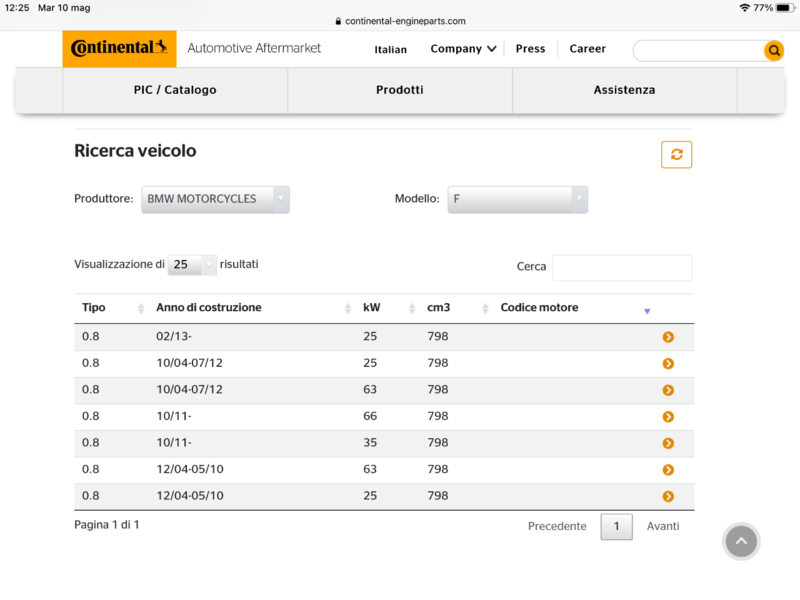Image resolution: width=800 pixels, height=600 pixels.
Task: Click the Press link
Action: 530,49
